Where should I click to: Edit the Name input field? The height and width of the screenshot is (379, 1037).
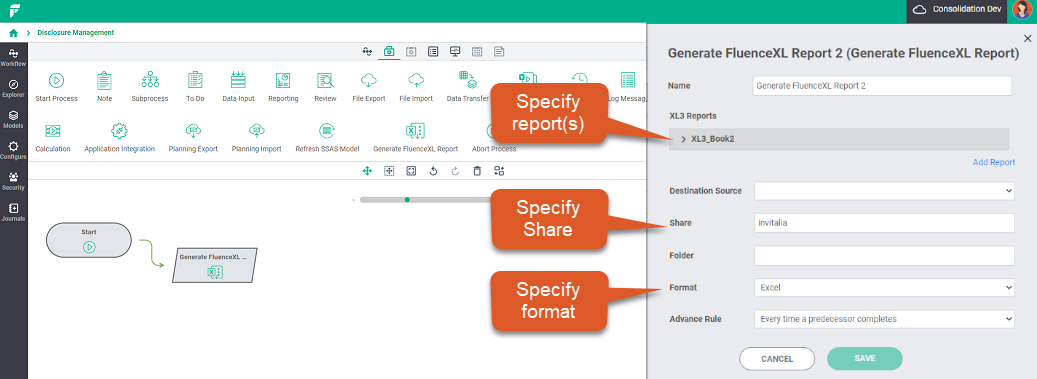[x=882, y=86]
